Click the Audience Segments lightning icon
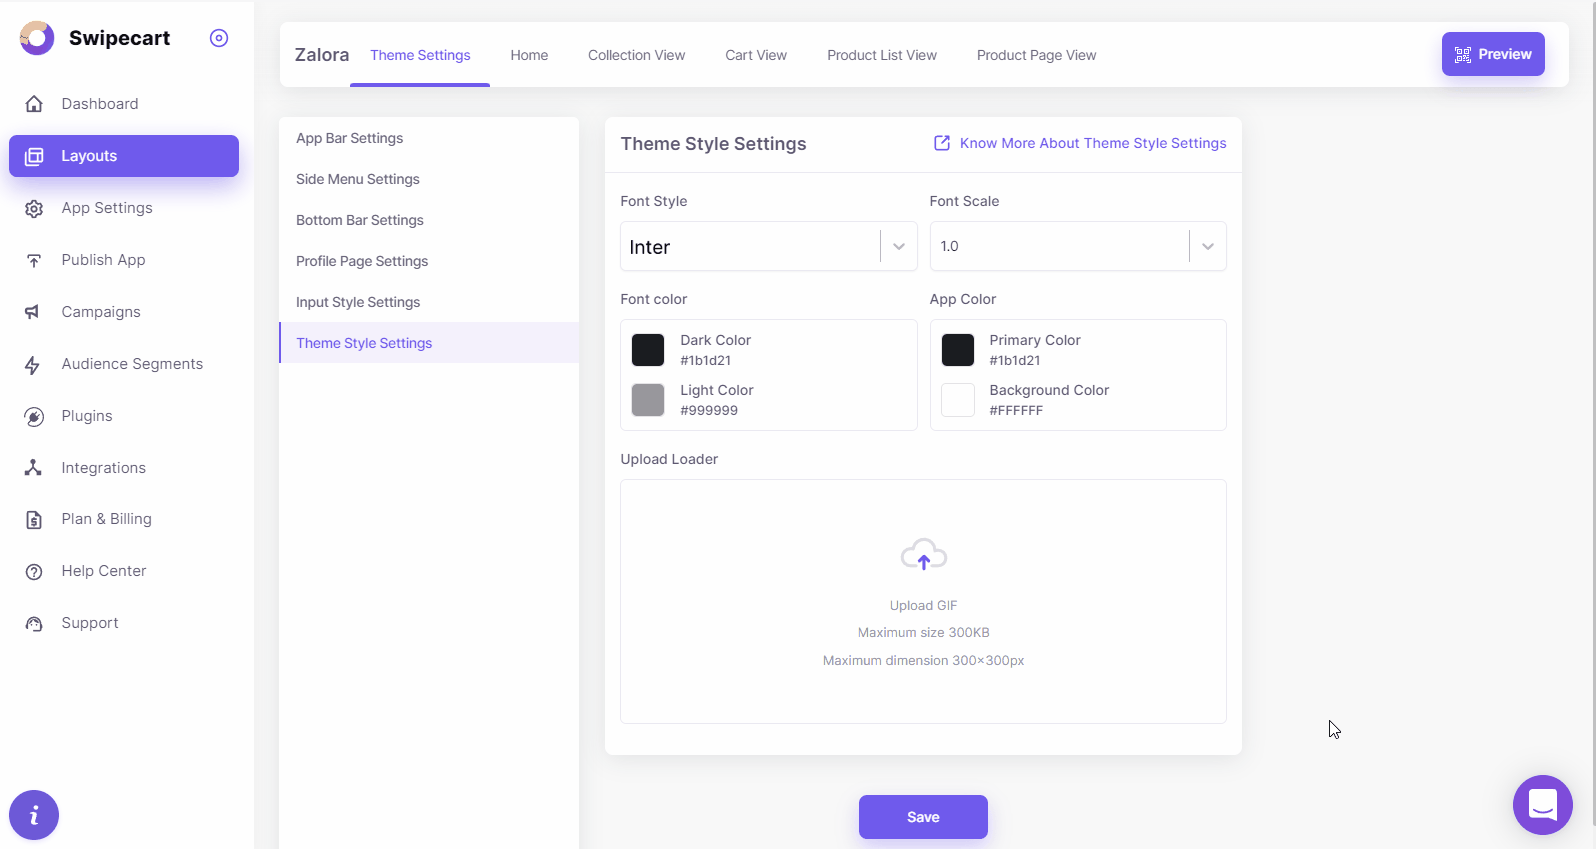The width and height of the screenshot is (1596, 849). [x=34, y=365]
